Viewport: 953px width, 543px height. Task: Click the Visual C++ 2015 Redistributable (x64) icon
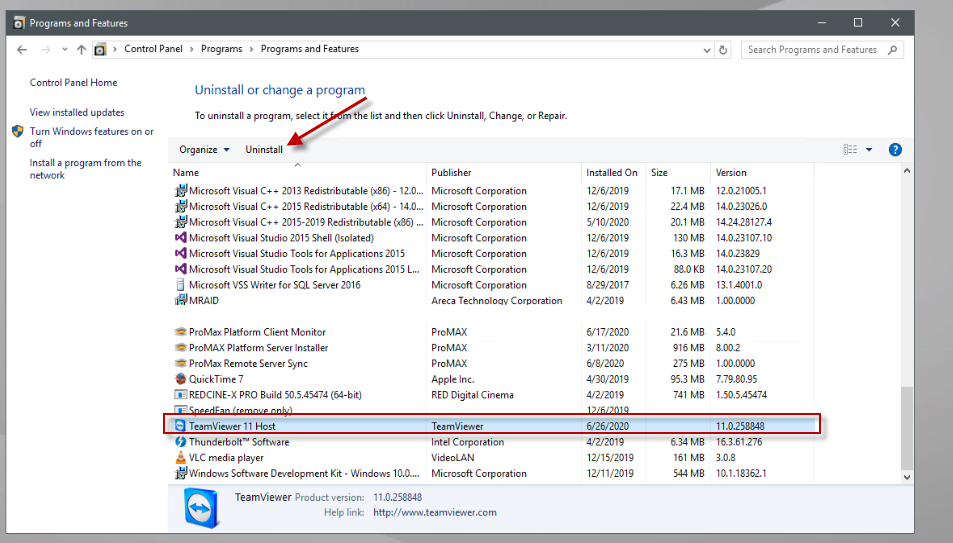point(181,206)
